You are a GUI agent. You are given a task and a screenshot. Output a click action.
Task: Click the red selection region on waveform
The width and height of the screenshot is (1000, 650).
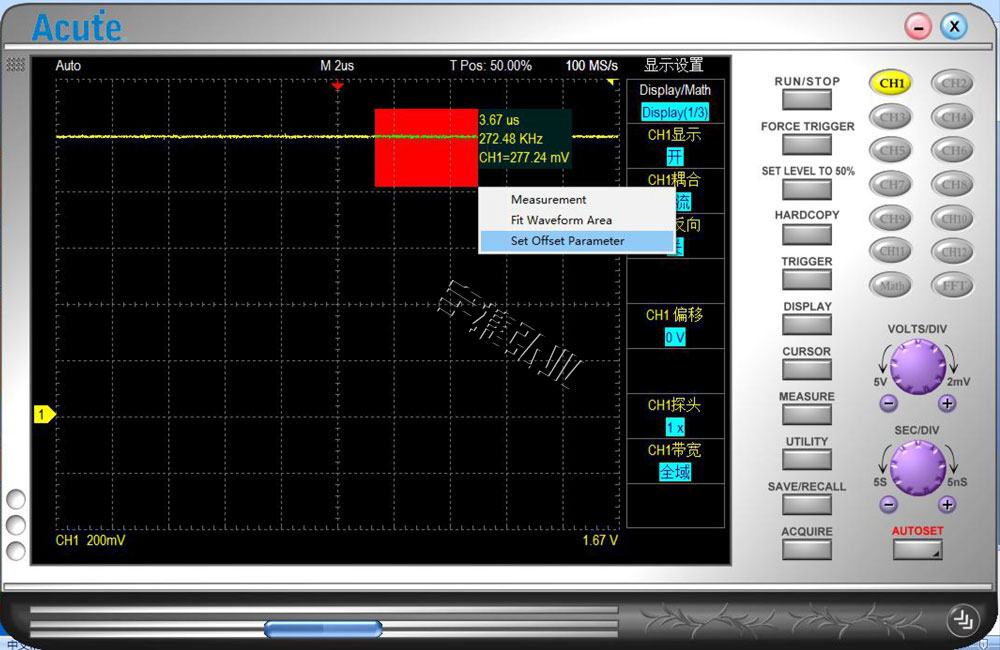click(426, 148)
